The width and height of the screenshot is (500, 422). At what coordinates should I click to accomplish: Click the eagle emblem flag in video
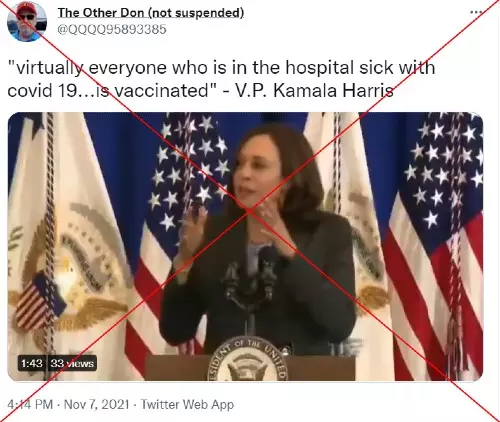coord(68,253)
